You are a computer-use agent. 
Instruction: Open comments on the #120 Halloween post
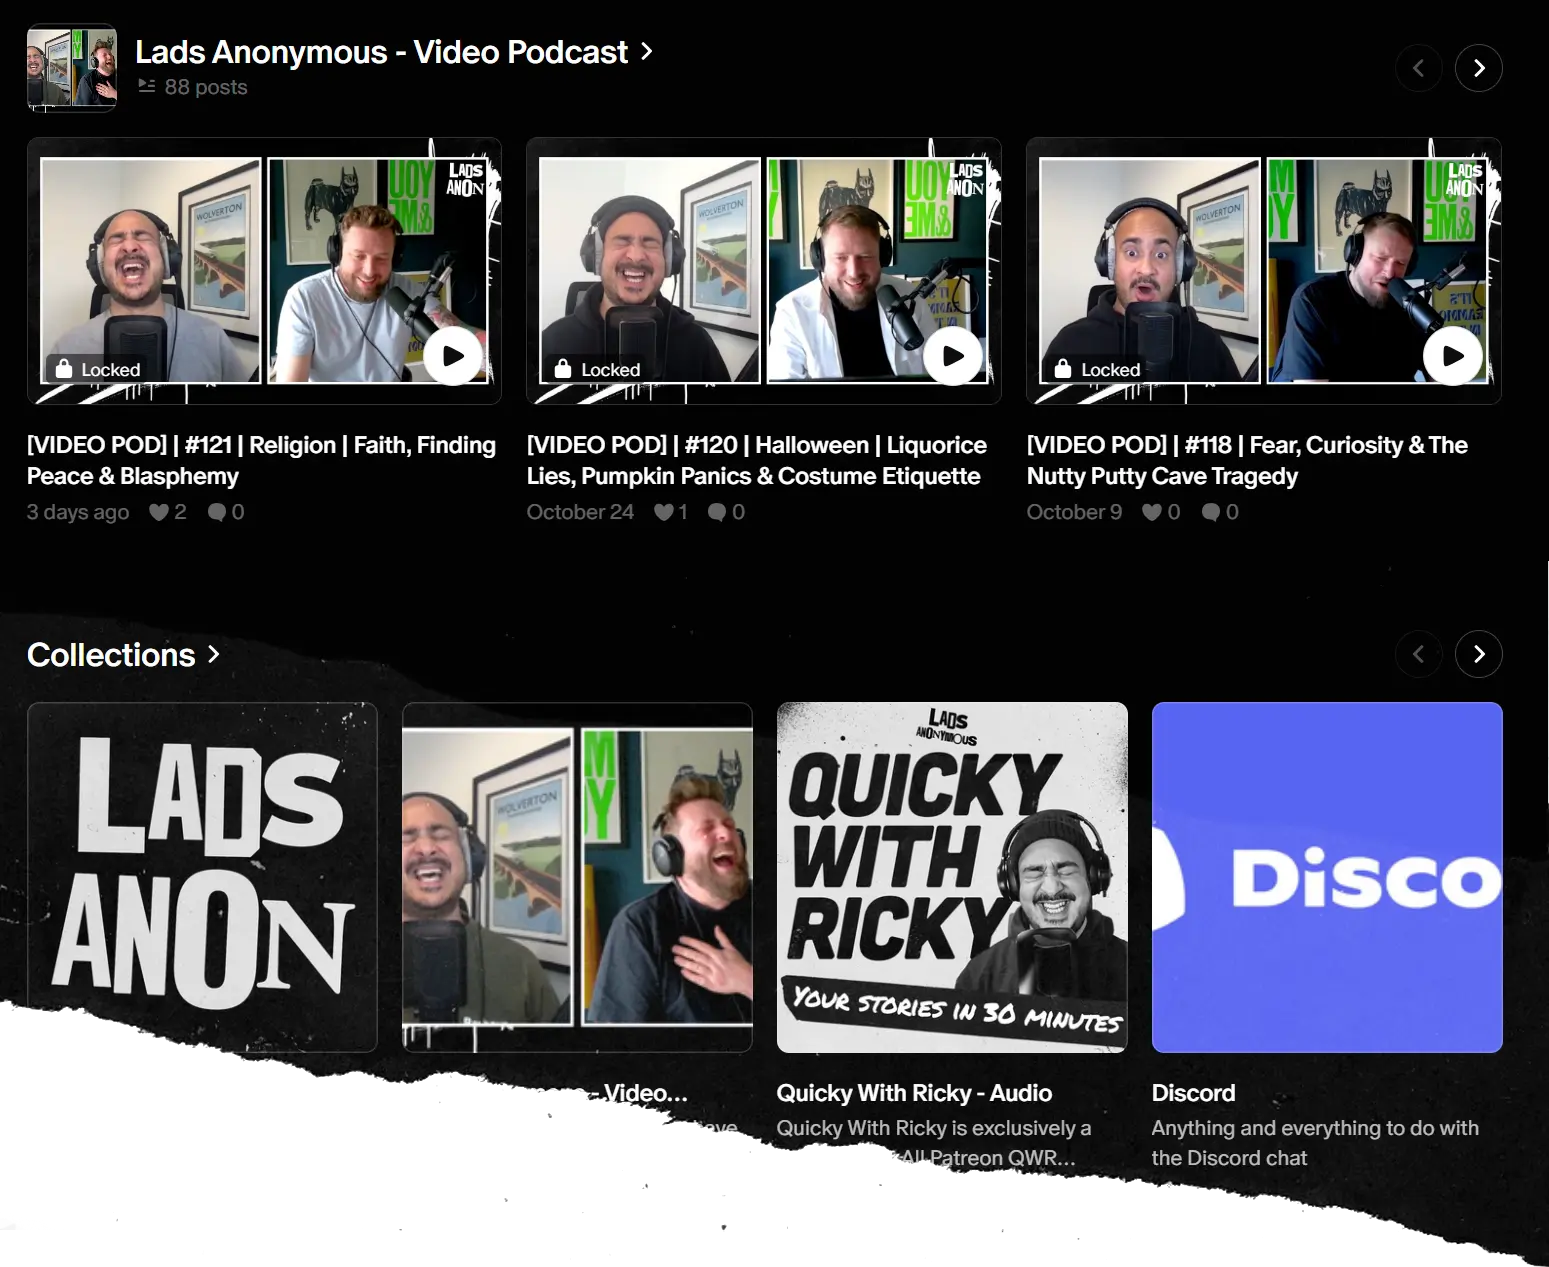[x=717, y=513]
